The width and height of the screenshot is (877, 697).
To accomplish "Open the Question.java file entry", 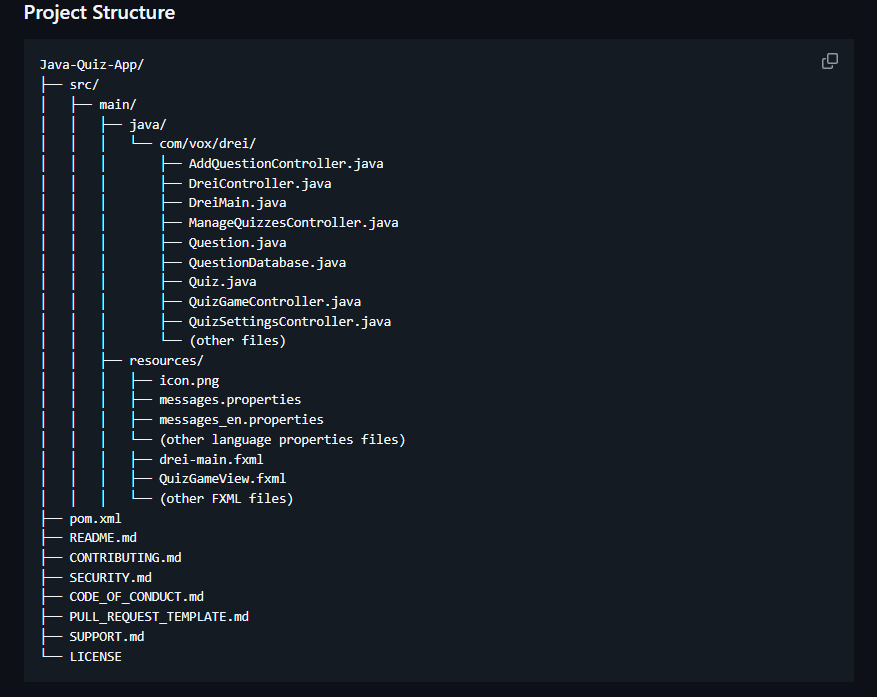I will [236, 242].
